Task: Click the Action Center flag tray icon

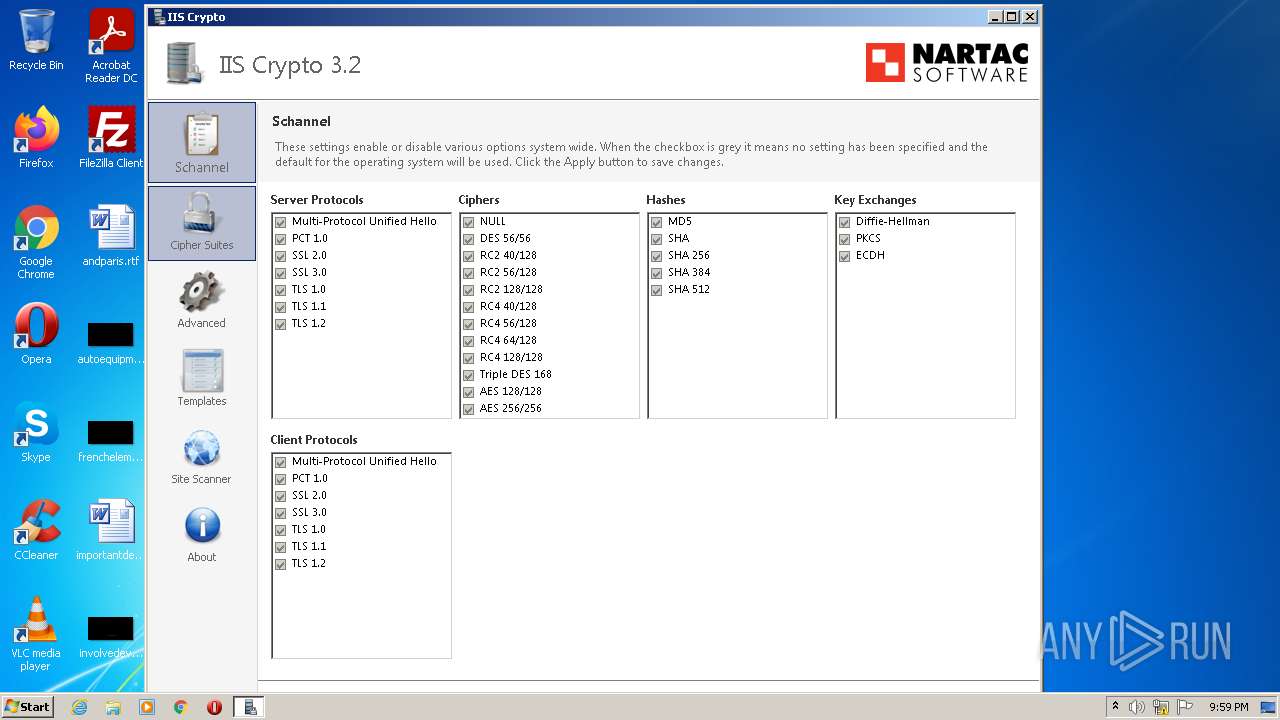Action: coord(1184,707)
